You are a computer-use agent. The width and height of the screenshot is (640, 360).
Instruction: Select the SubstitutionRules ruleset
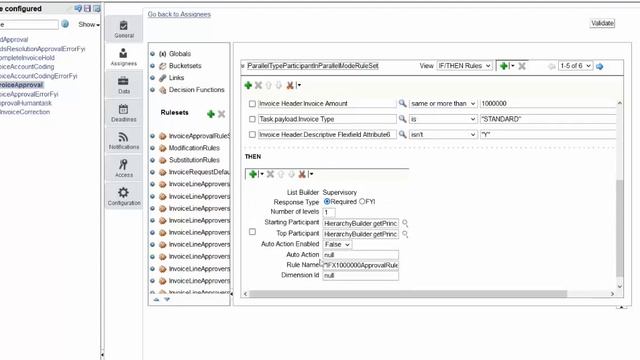tap(194, 160)
